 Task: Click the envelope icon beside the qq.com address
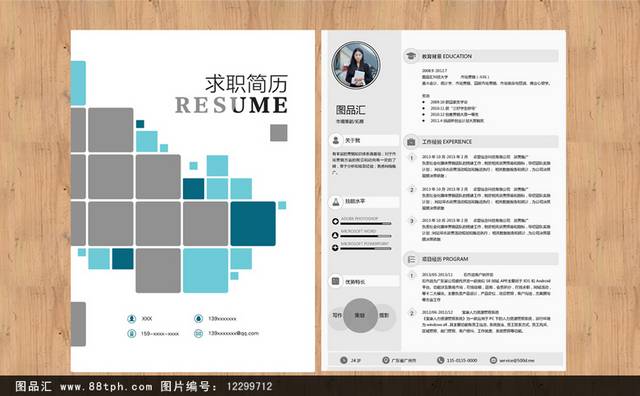[x=198, y=334]
